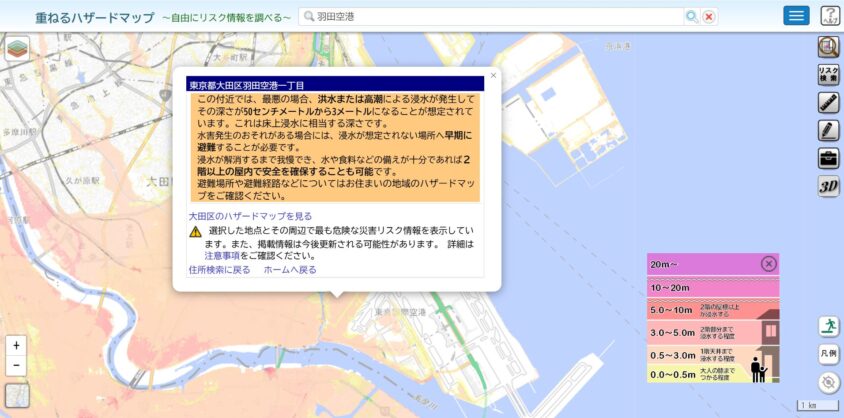Close the risk information popup
The width and height of the screenshot is (844, 418).
[x=493, y=76]
